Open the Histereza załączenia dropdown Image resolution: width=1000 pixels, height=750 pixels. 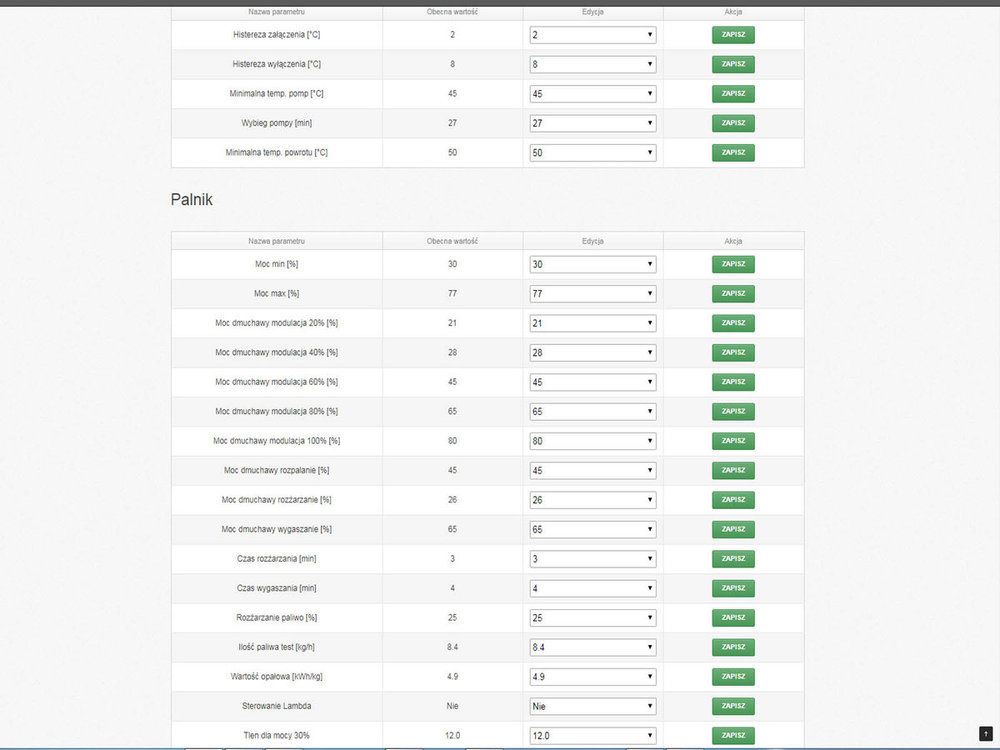[592, 35]
